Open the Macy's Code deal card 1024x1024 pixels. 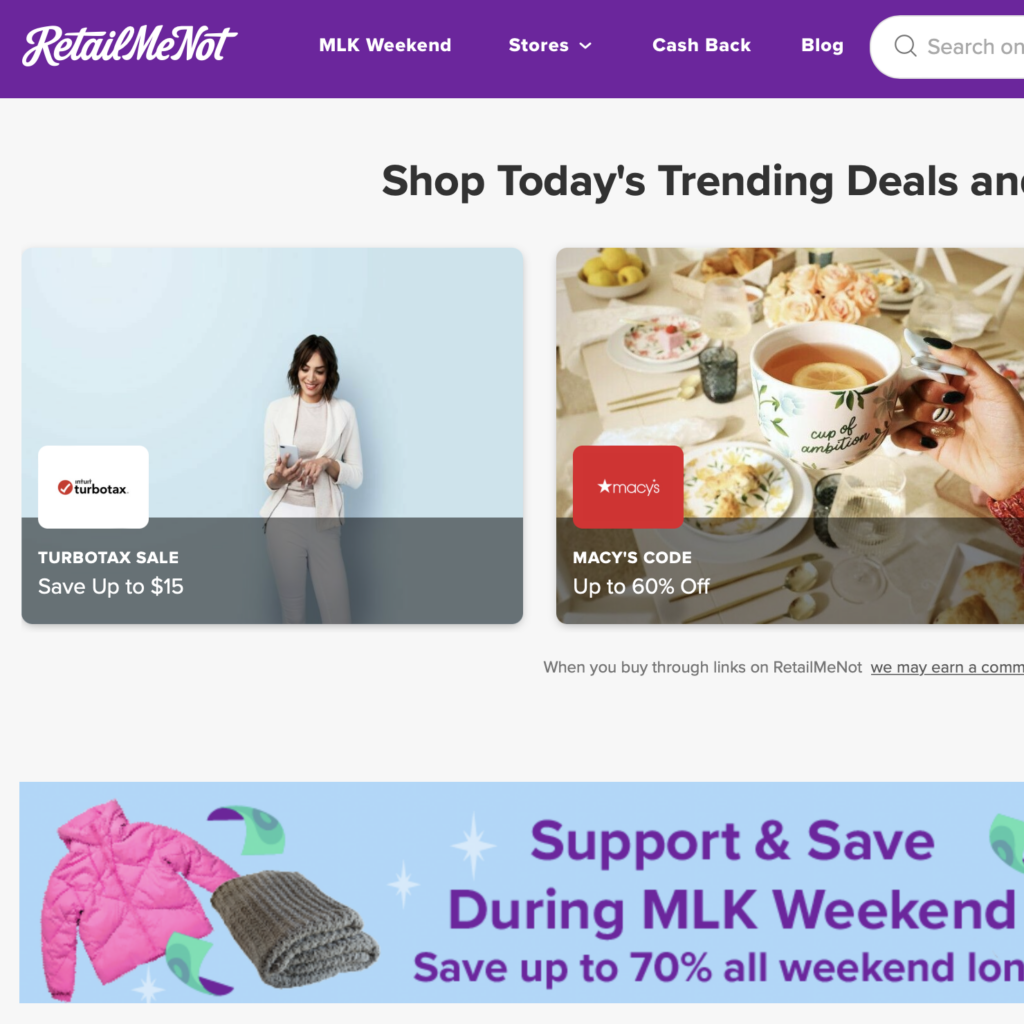click(790, 436)
